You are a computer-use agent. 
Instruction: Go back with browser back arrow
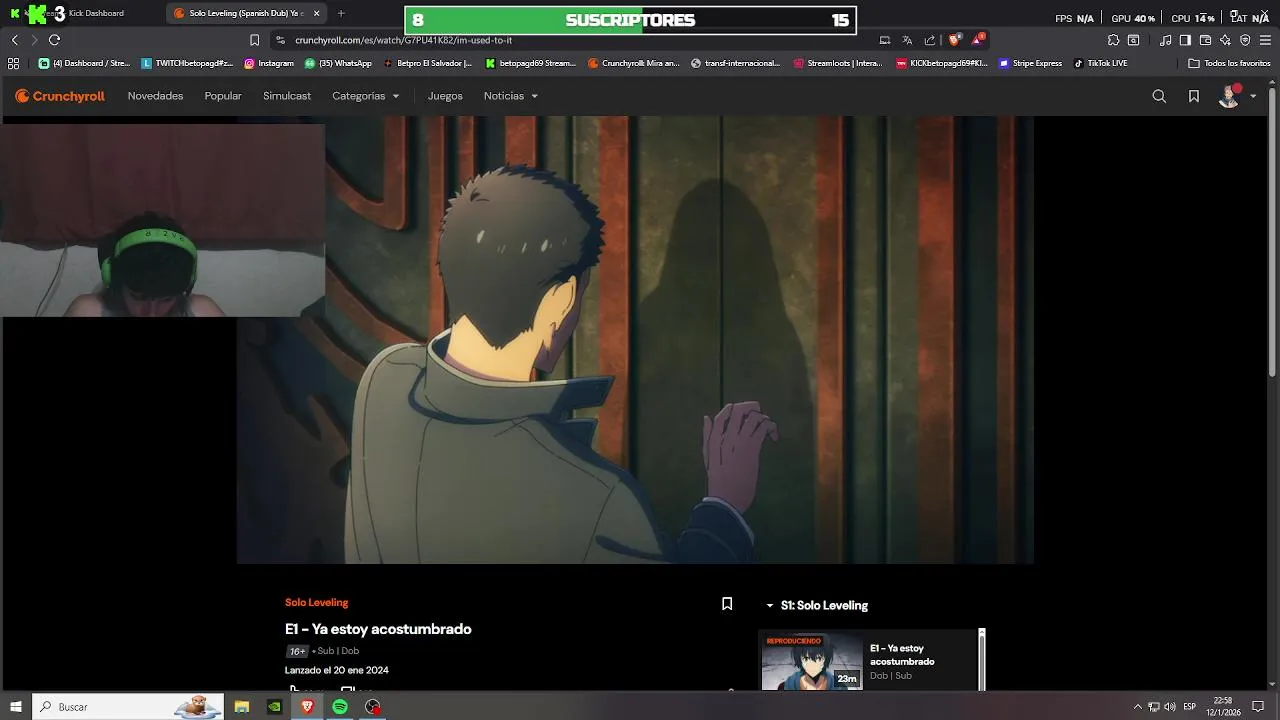click(15, 40)
